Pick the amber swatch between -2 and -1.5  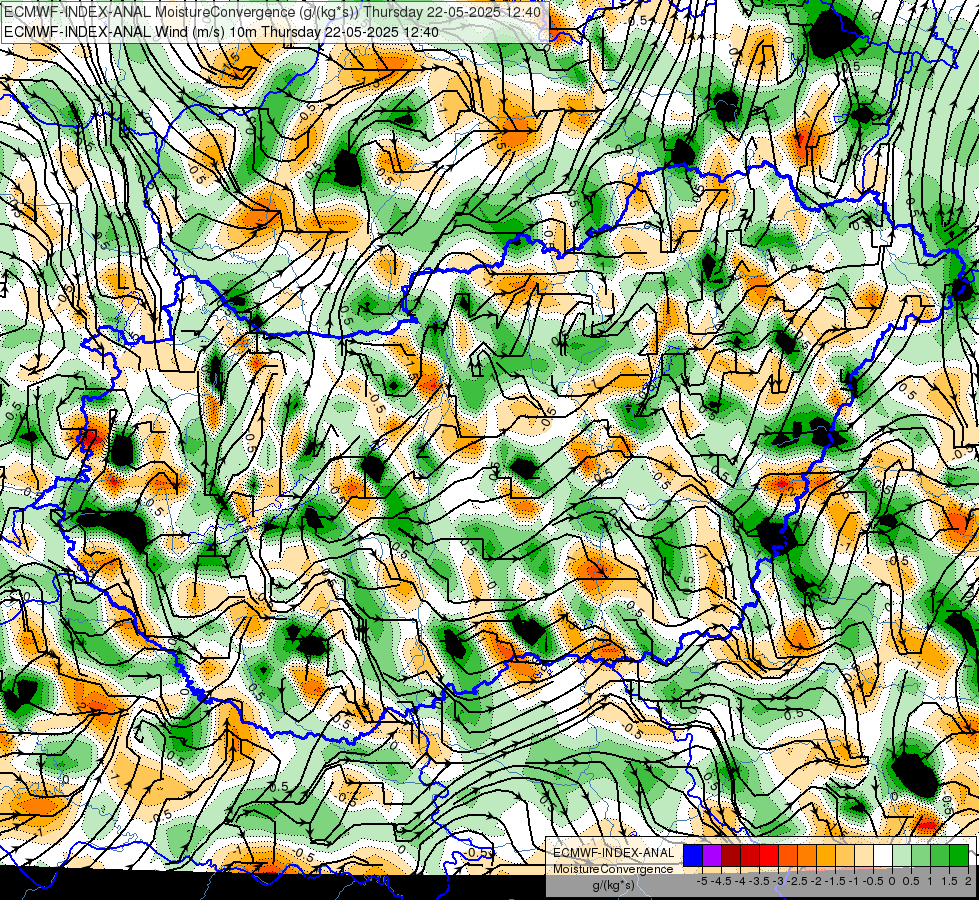tap(826, 855)
